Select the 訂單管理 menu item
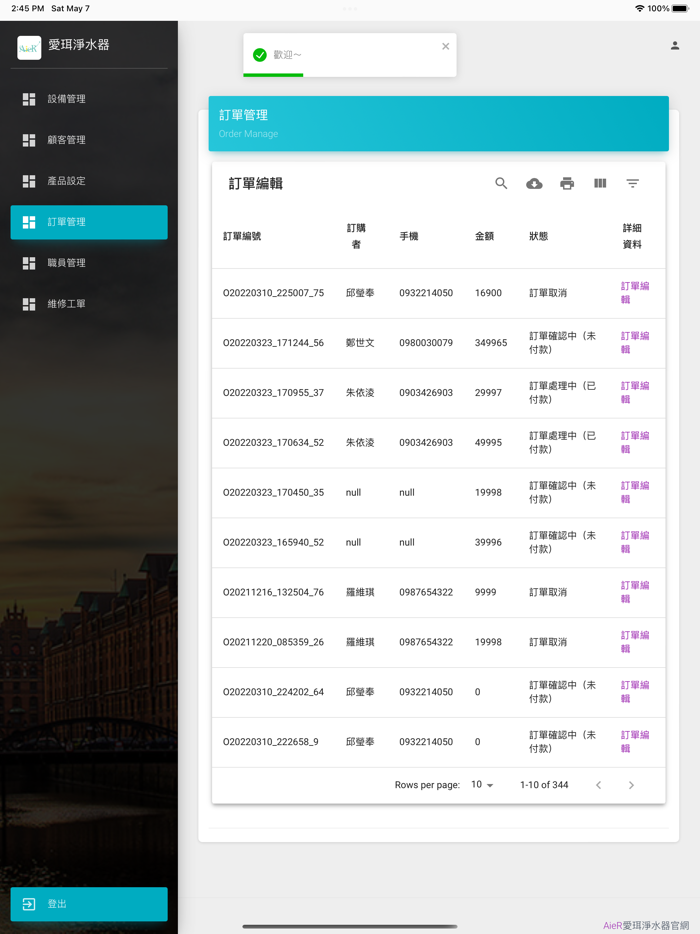700x934 pixels. click(x=89, y=222)
